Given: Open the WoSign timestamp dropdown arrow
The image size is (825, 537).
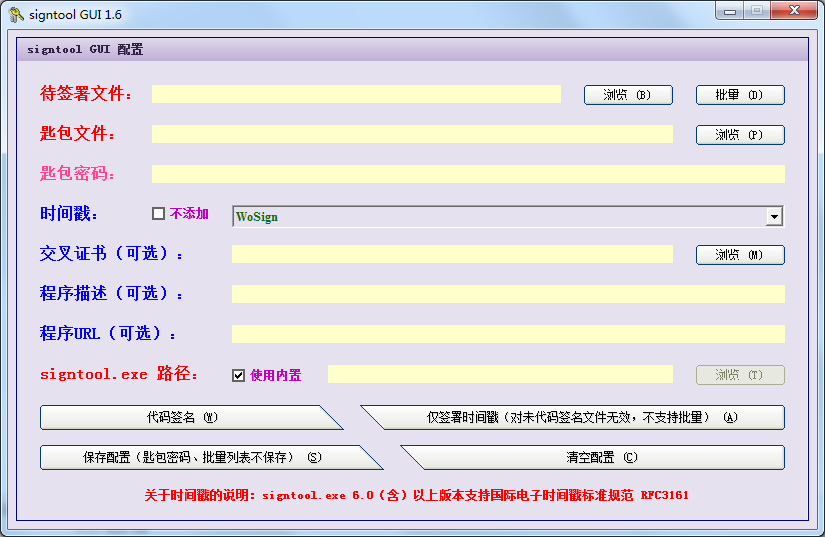Looking at the screenshot, I should tap(774, 216).
